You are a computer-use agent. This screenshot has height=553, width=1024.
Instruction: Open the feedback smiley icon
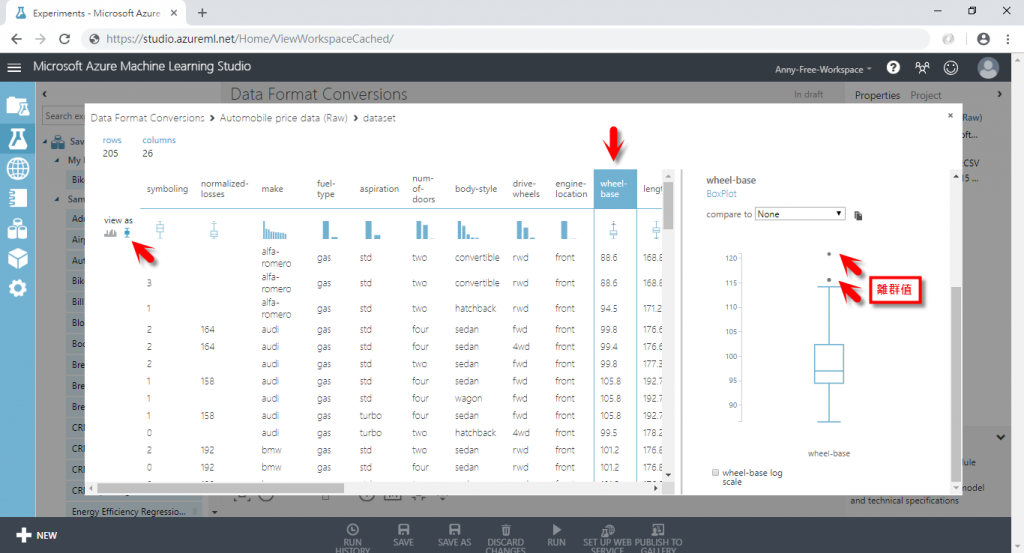tap(951, 67)
